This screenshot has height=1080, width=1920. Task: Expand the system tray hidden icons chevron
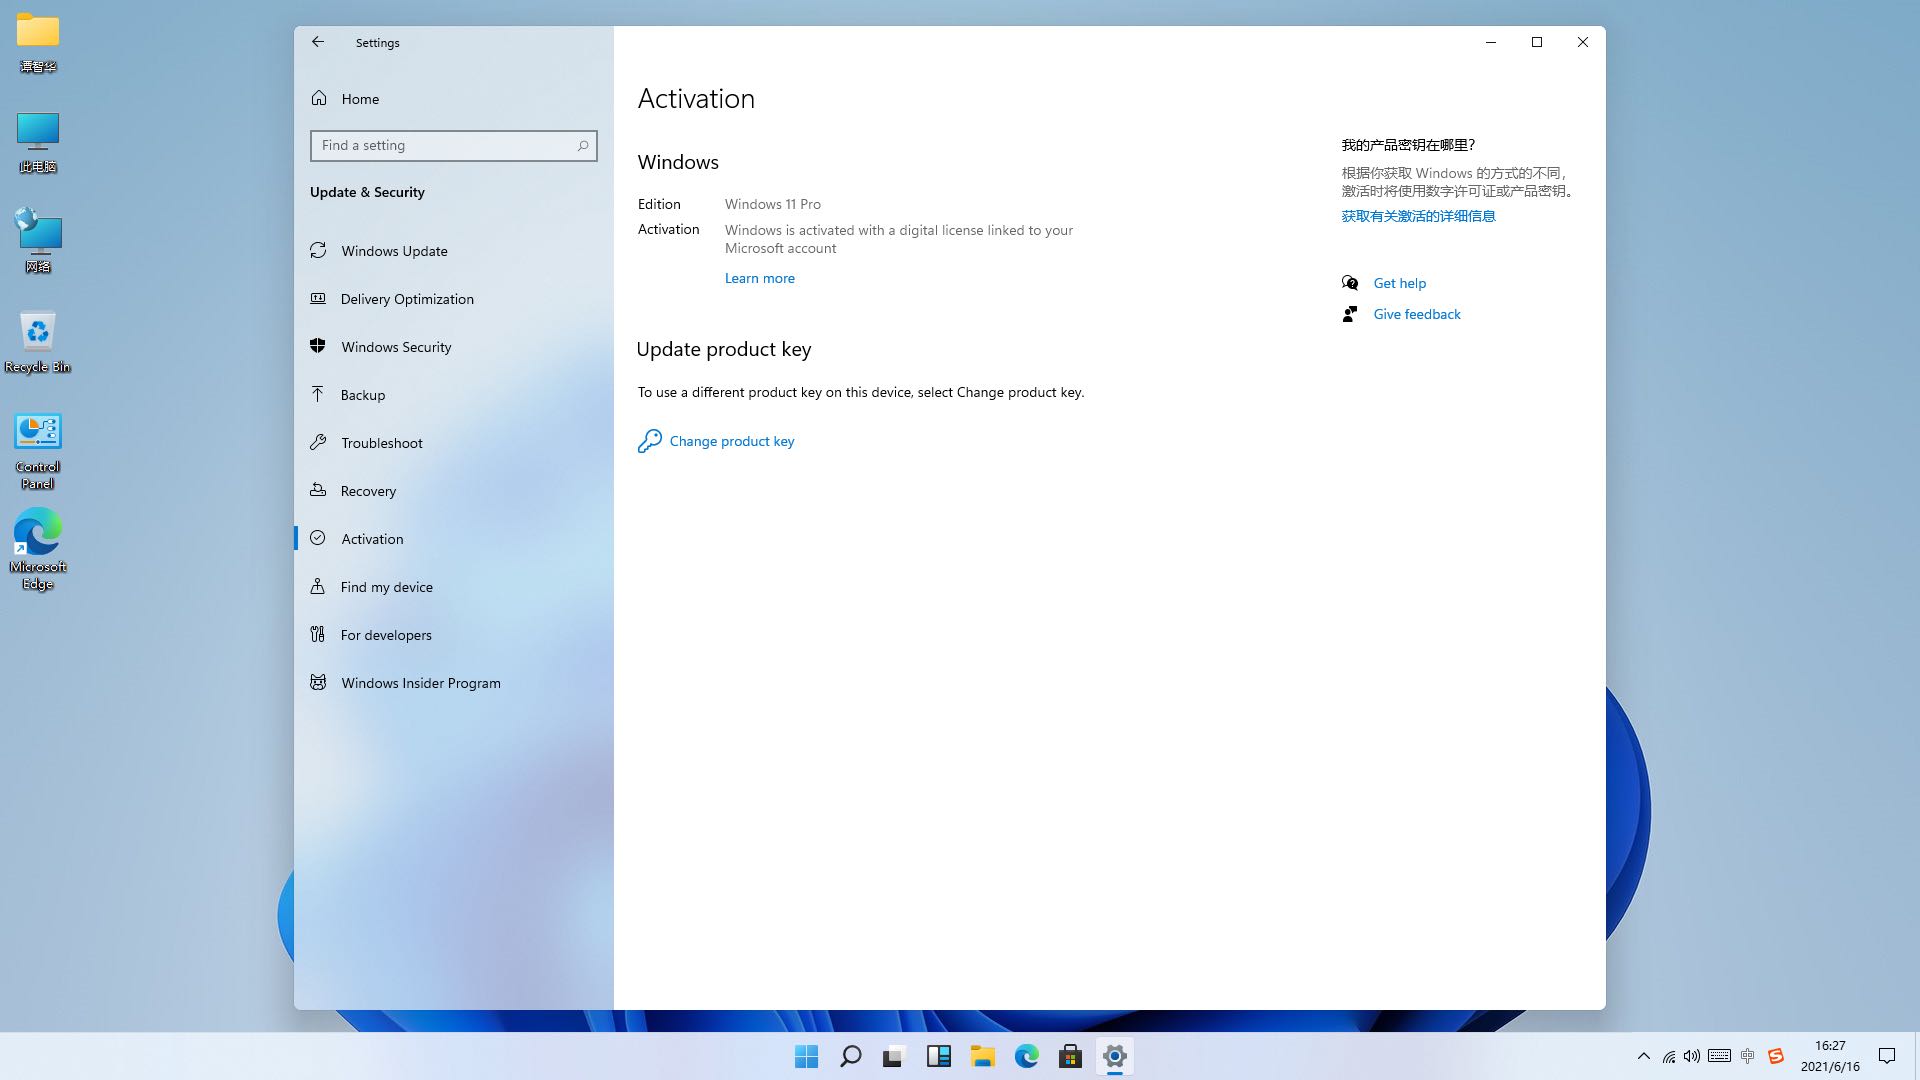point(1643,1056)
